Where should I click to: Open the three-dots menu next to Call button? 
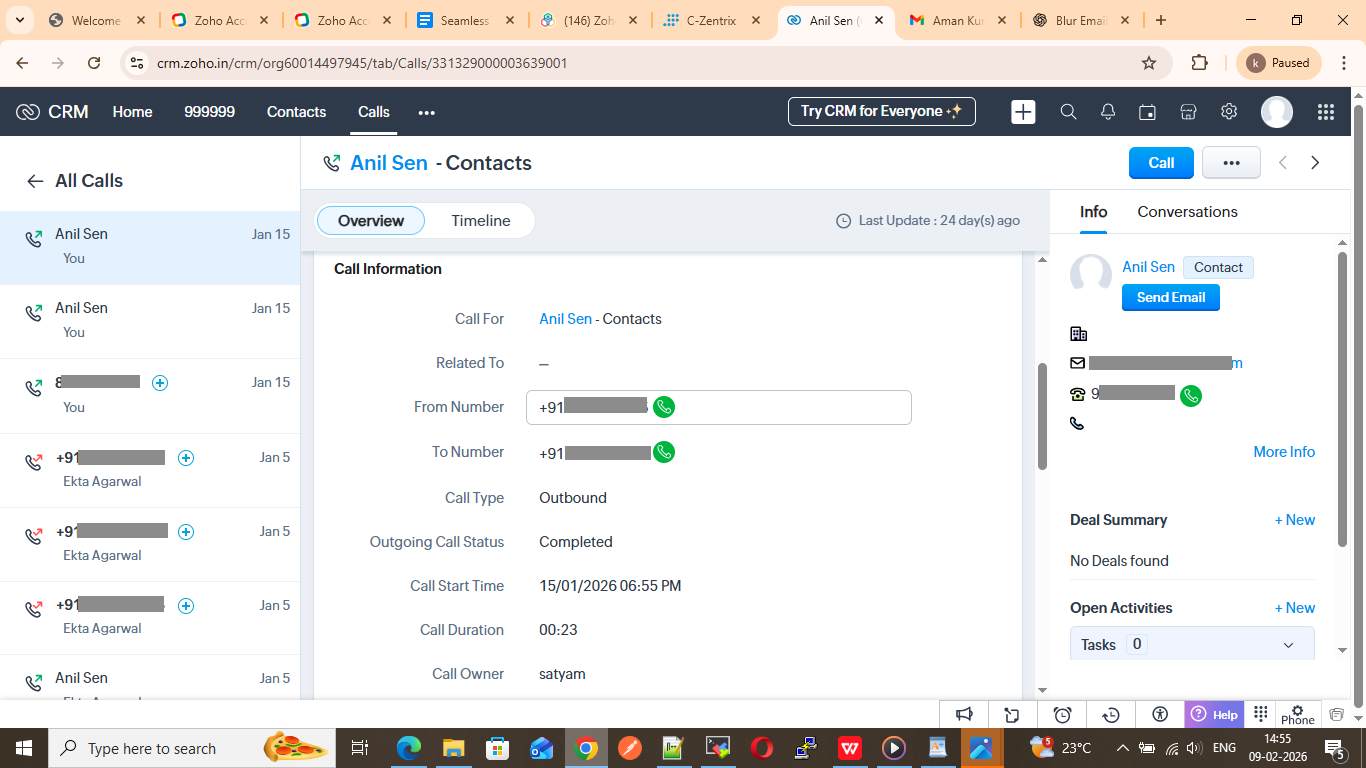coord(1230,163)
